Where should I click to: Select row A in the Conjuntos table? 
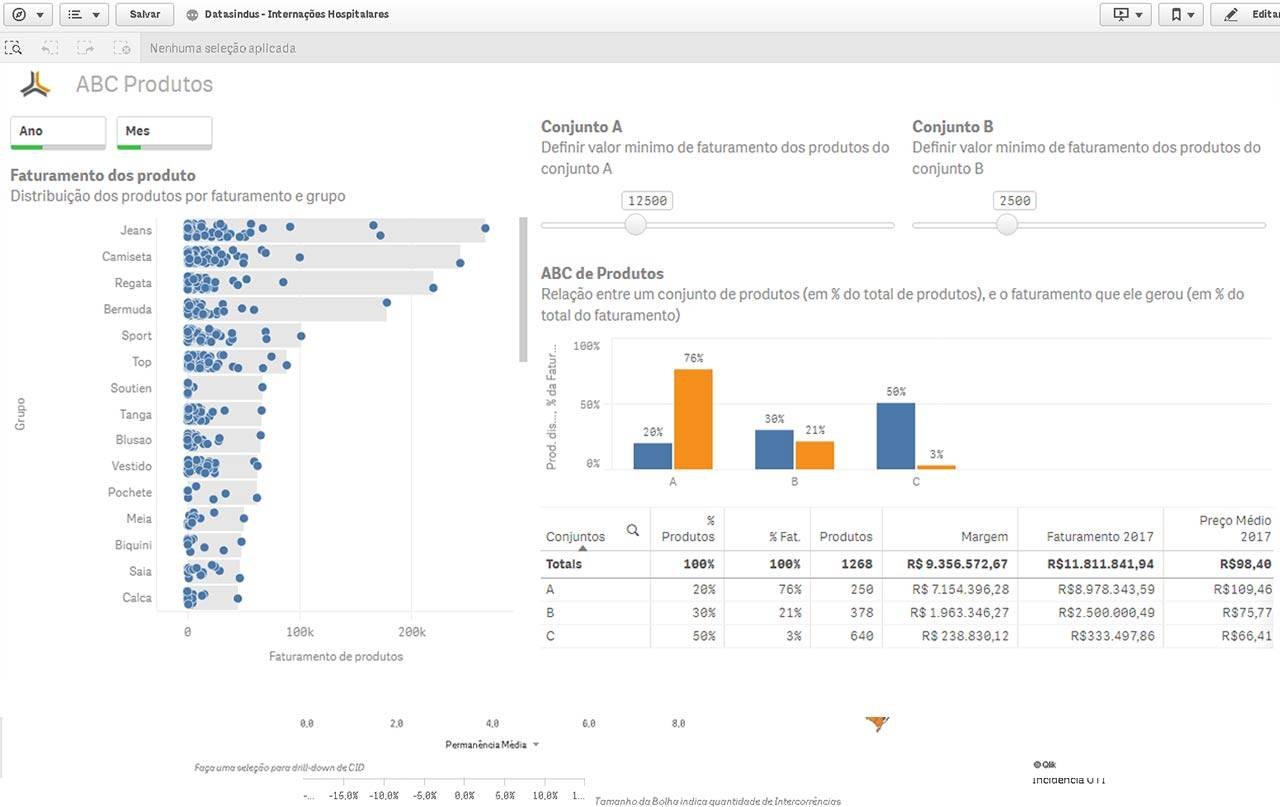(x=906, y=589)
